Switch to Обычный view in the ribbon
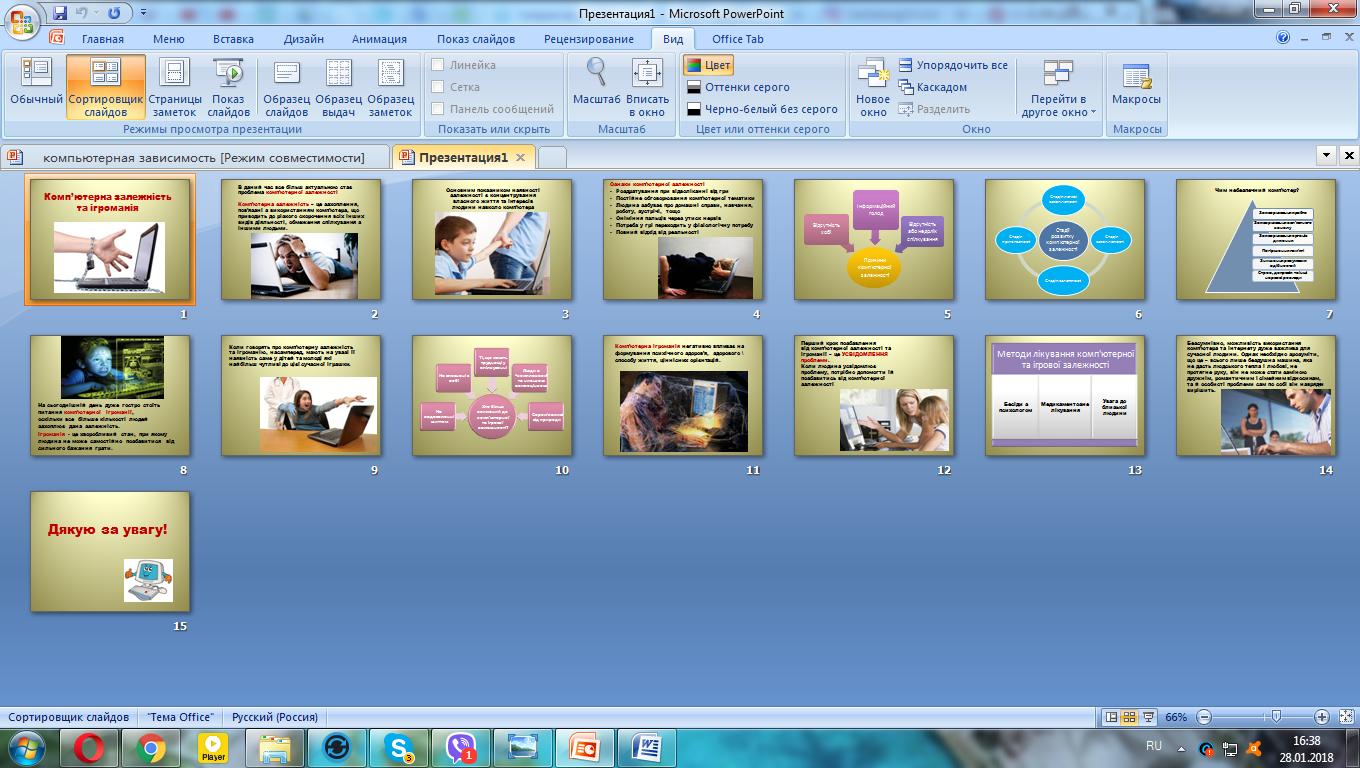1360x768 pixels. [37, 86]
